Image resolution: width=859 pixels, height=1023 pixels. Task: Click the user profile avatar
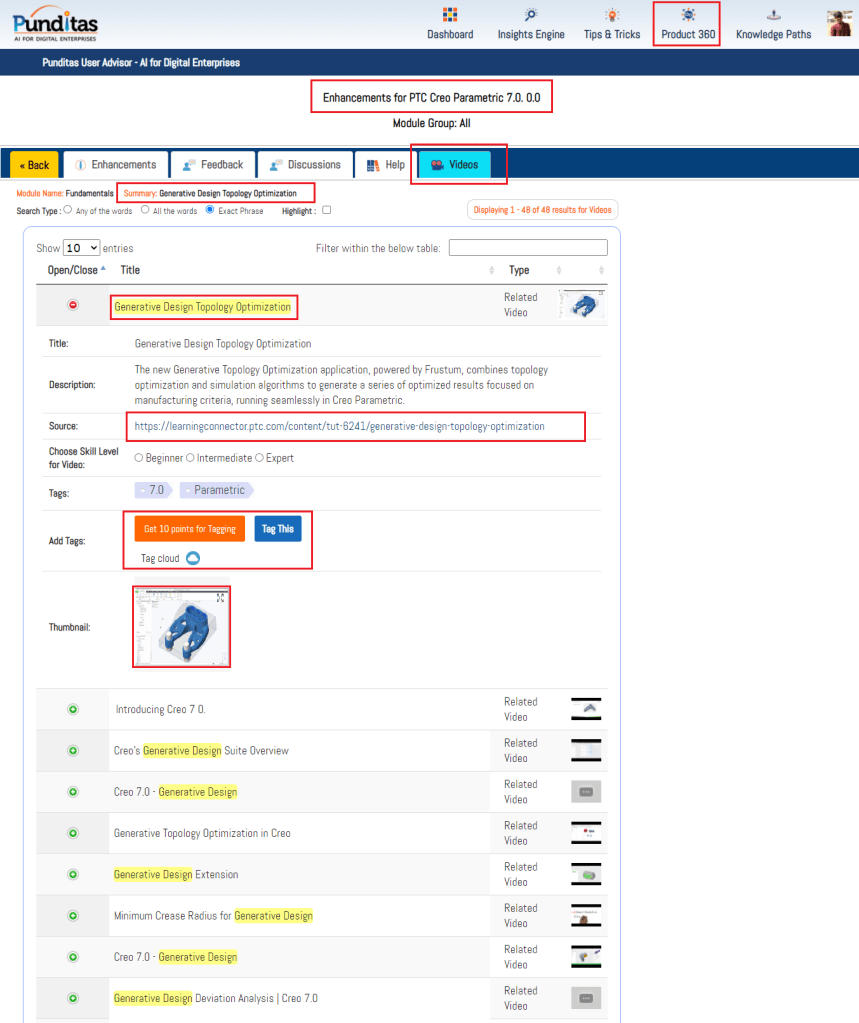[839, 23]
